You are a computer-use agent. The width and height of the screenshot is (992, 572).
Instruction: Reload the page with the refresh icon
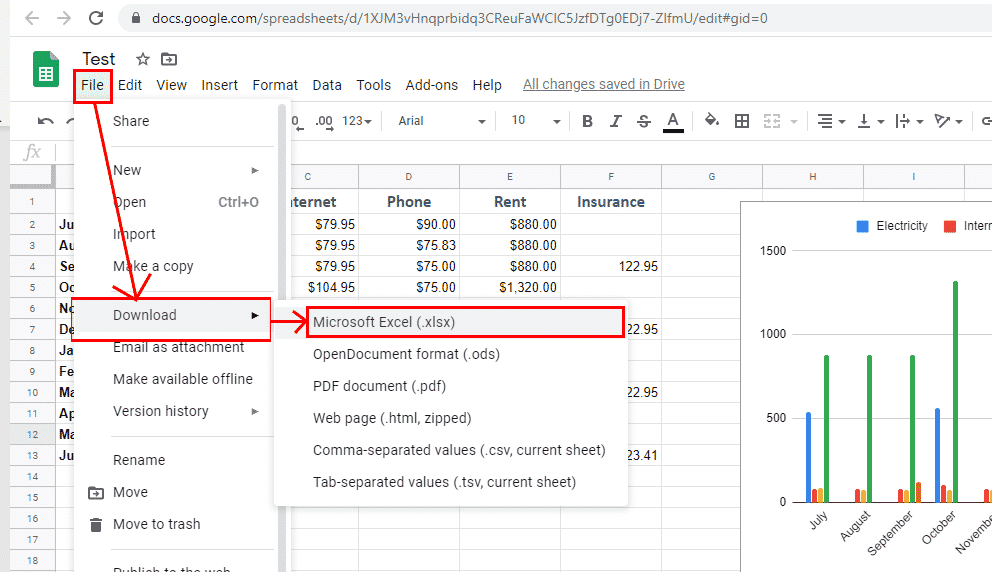tap(96, 18)
